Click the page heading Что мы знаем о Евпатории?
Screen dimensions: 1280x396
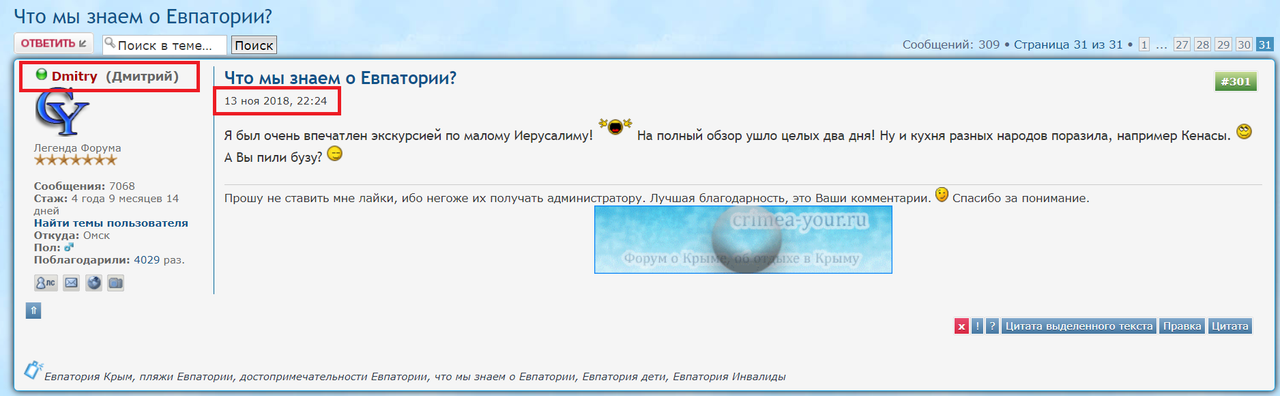coord(143,17)
